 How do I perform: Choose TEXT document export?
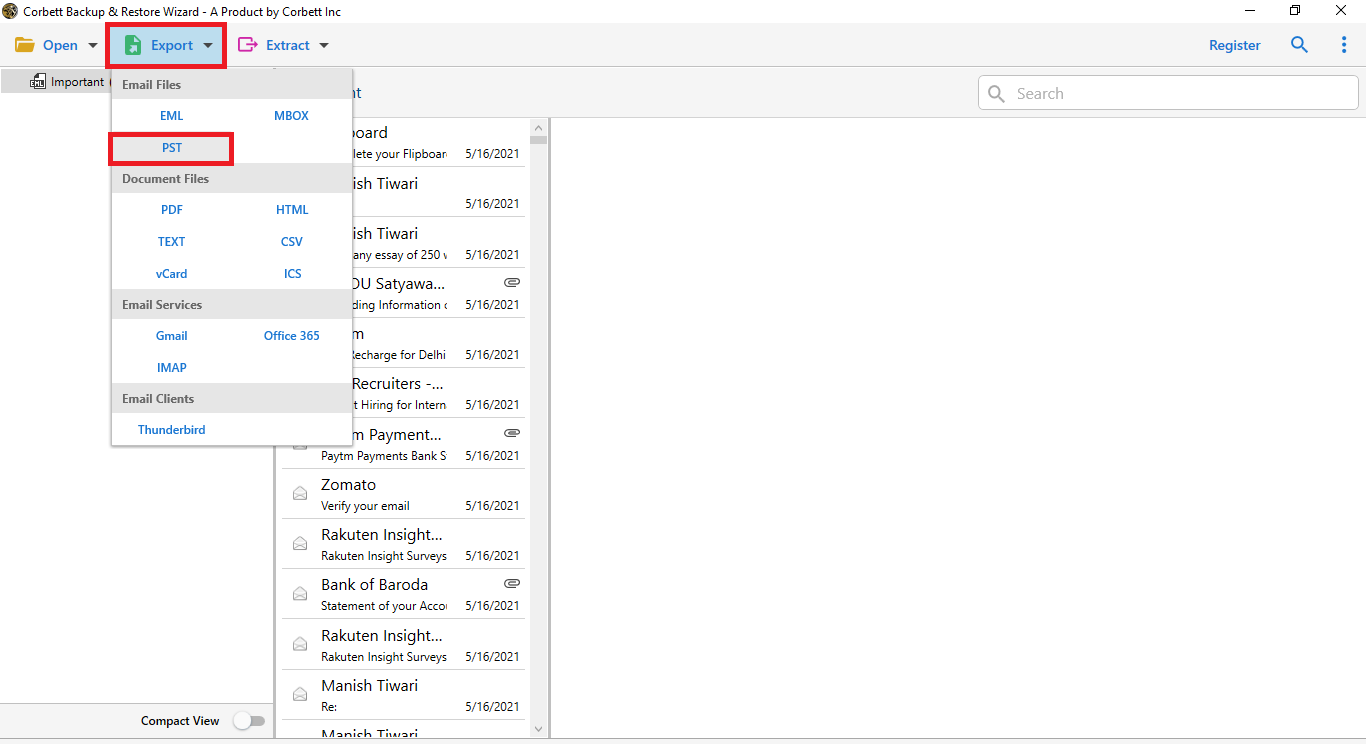coord(172,242)
